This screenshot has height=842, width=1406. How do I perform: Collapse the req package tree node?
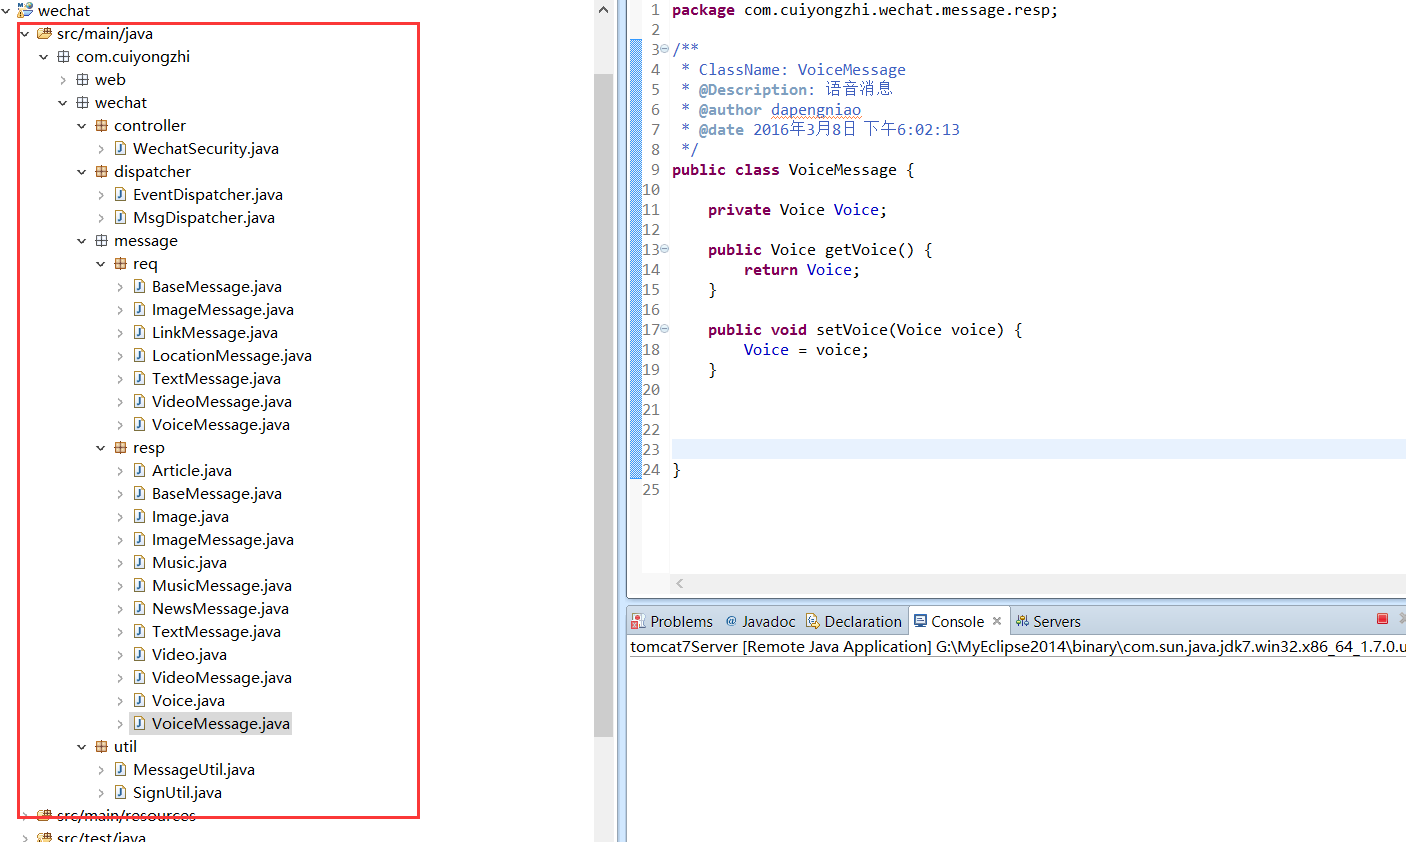(101, 264)
